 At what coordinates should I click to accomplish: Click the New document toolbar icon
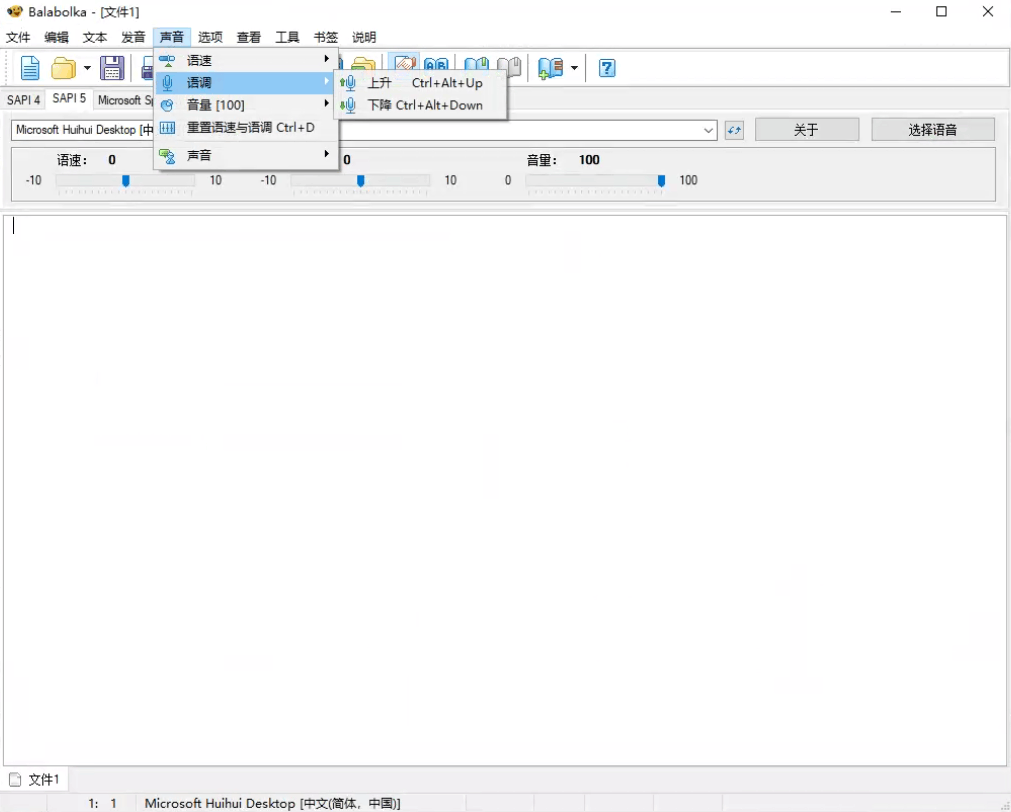point(30,68)
